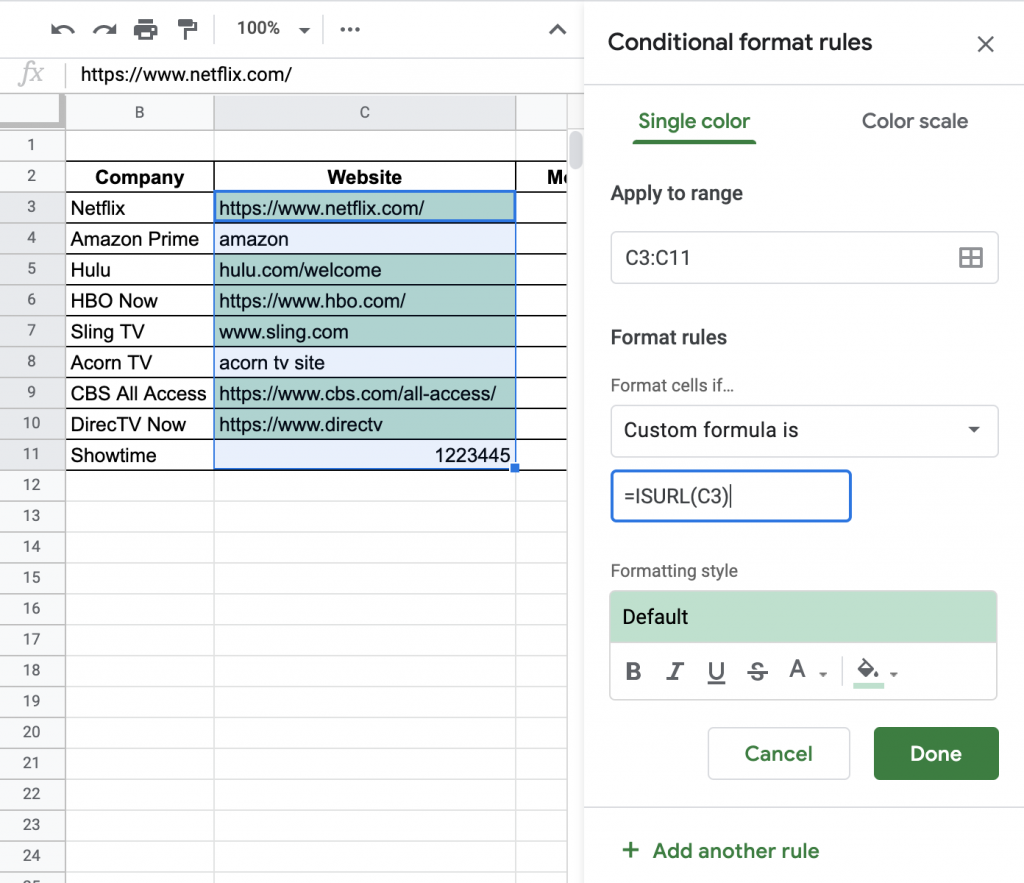The width and height of the screenshot is (1024, 883).
Task: Open the Custom formula is dropdown
Action: pos(803,431)
